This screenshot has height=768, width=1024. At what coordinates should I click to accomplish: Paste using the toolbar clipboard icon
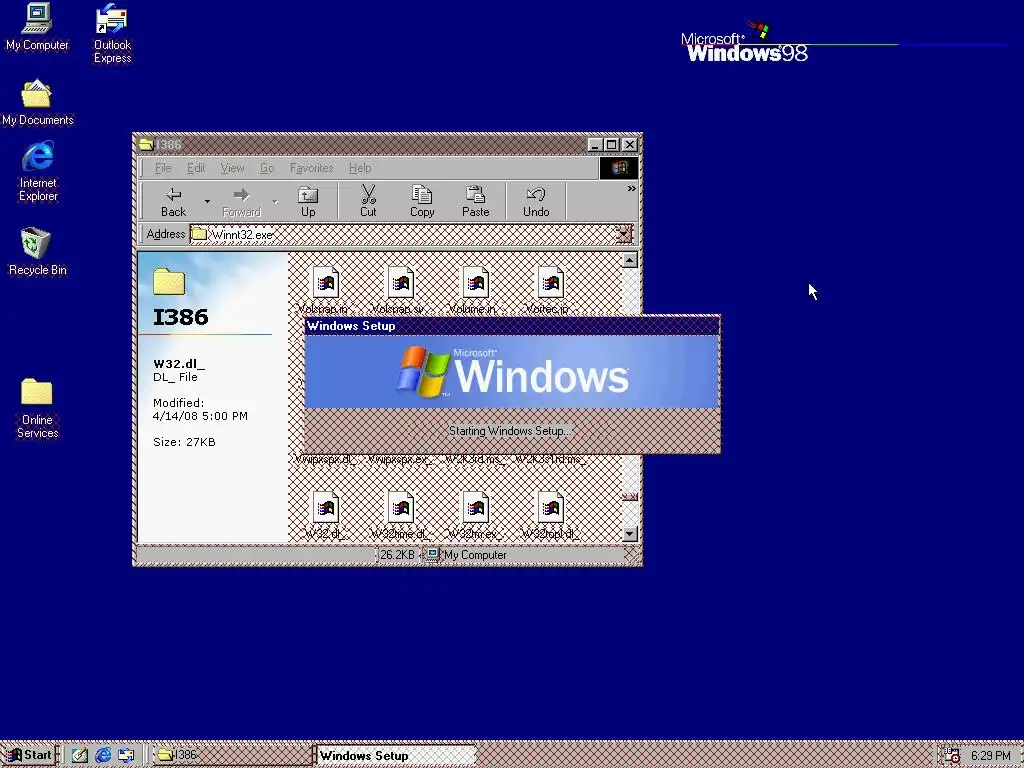[x=475, y=201]
